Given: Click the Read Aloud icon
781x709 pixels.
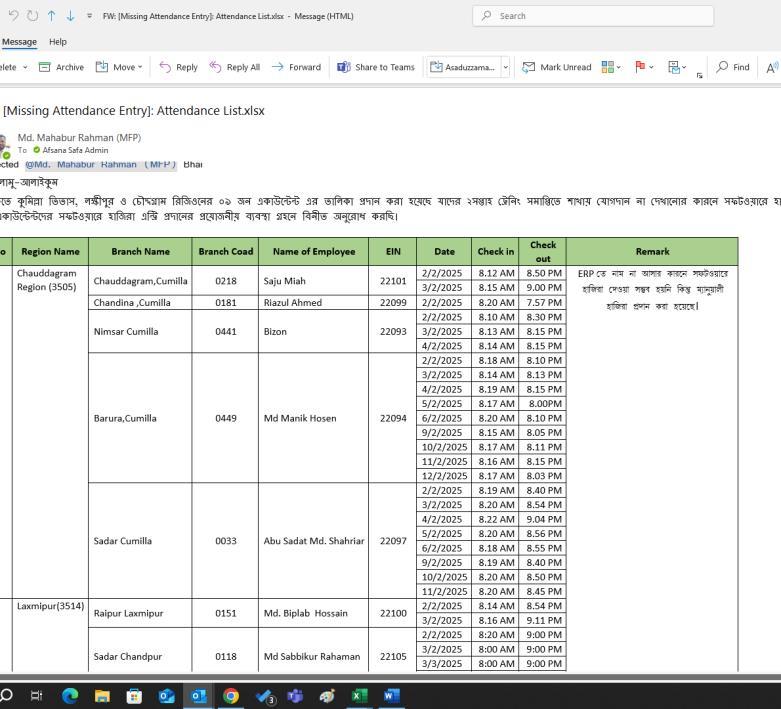Looking at the screenshot, I should point(772,67).
